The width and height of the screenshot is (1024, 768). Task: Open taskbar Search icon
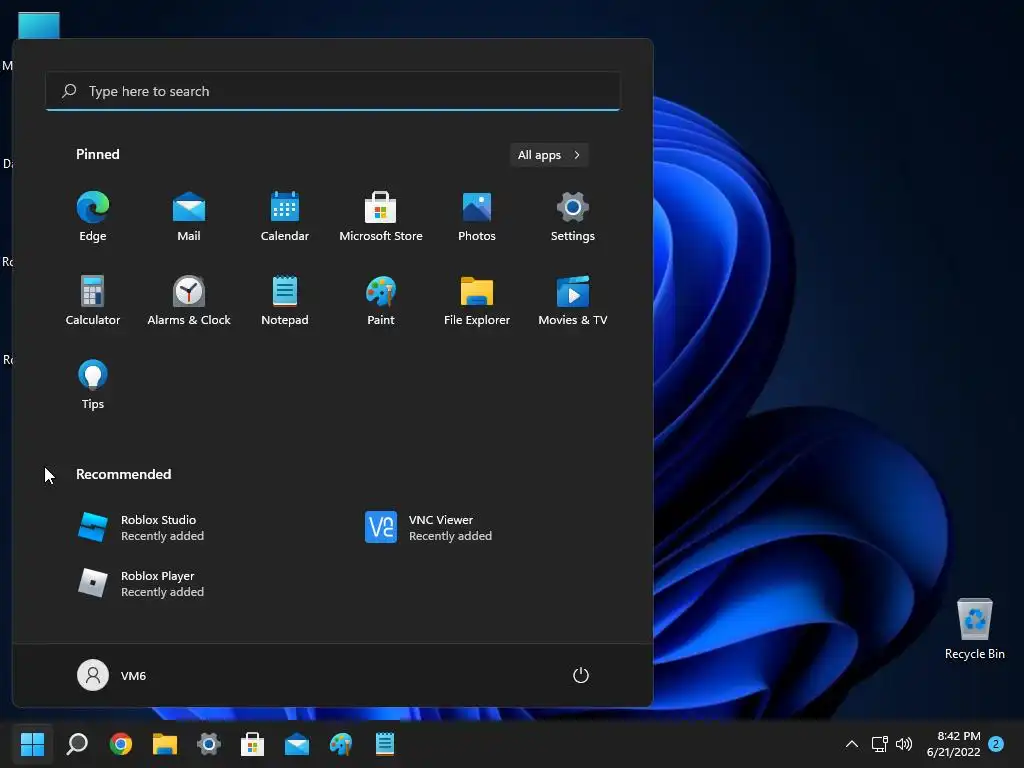coord(77,743)
